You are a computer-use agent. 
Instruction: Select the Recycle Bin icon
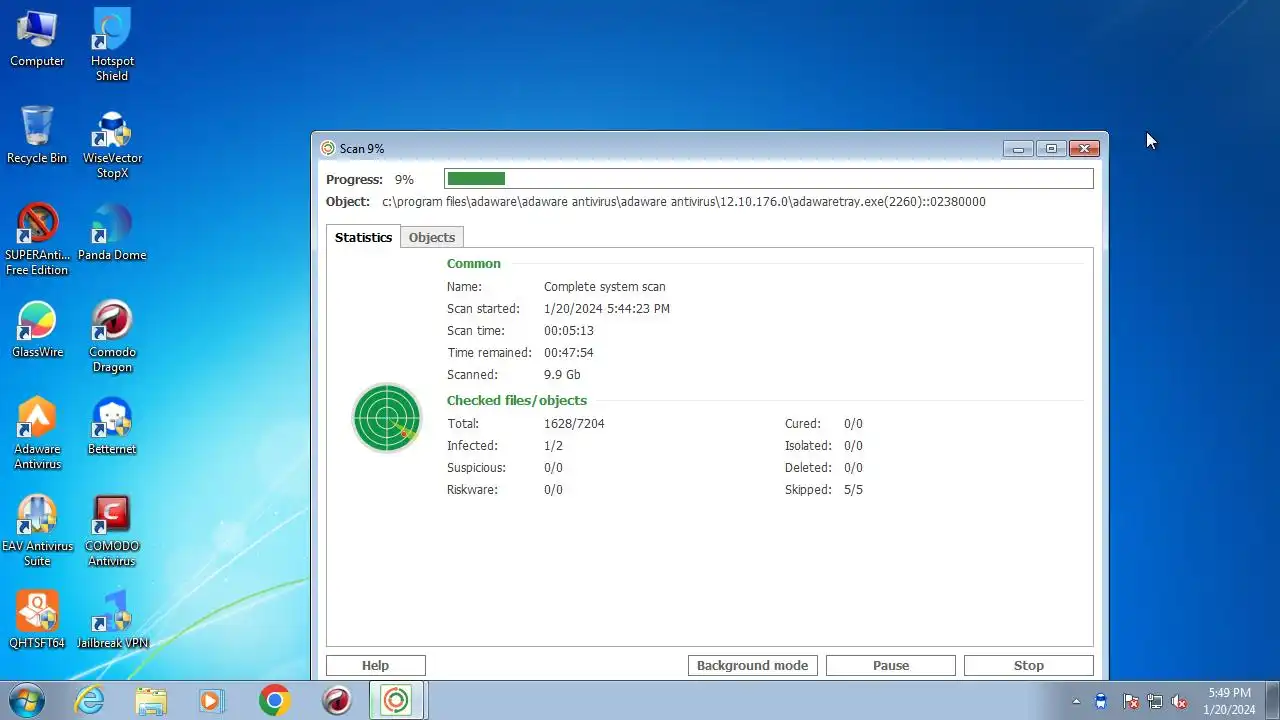[x=37, y=136]
